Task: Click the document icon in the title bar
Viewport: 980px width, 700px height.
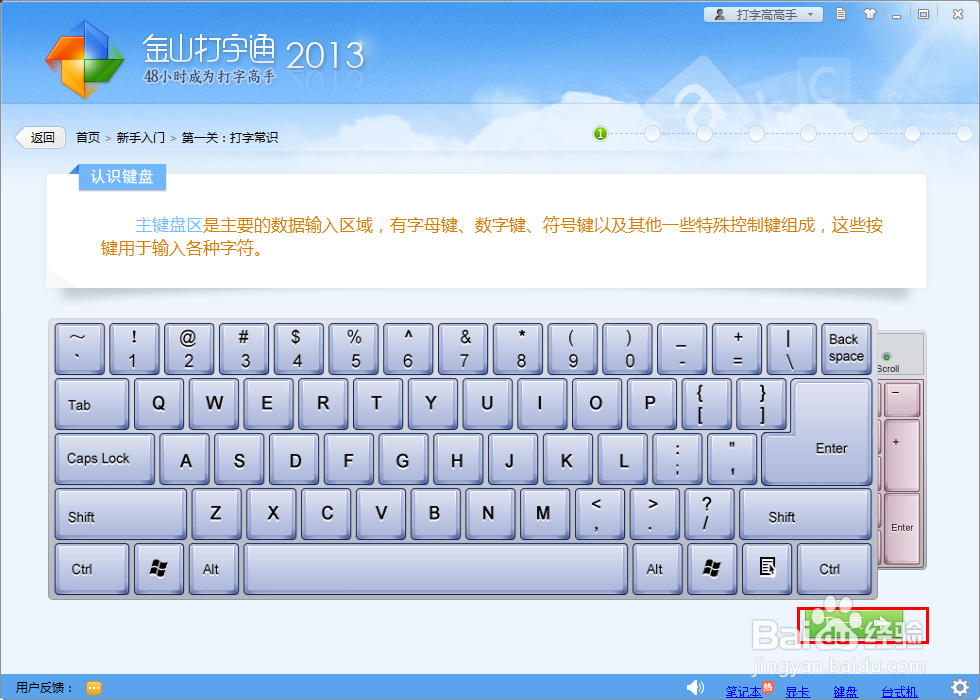Action: tap(839, 13)
